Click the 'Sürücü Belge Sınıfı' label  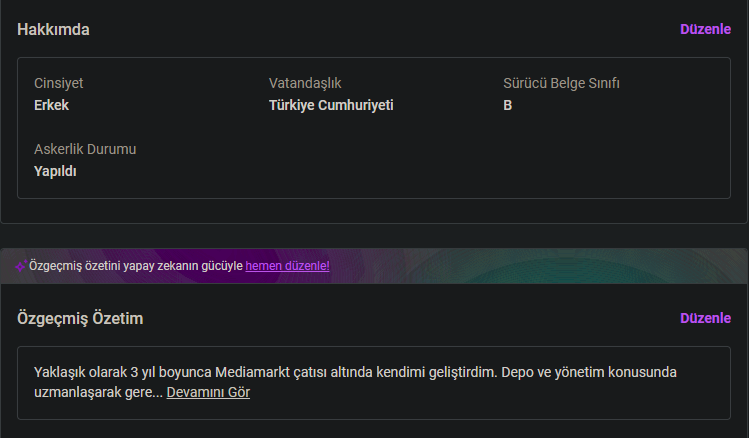(x=561, y=83)
